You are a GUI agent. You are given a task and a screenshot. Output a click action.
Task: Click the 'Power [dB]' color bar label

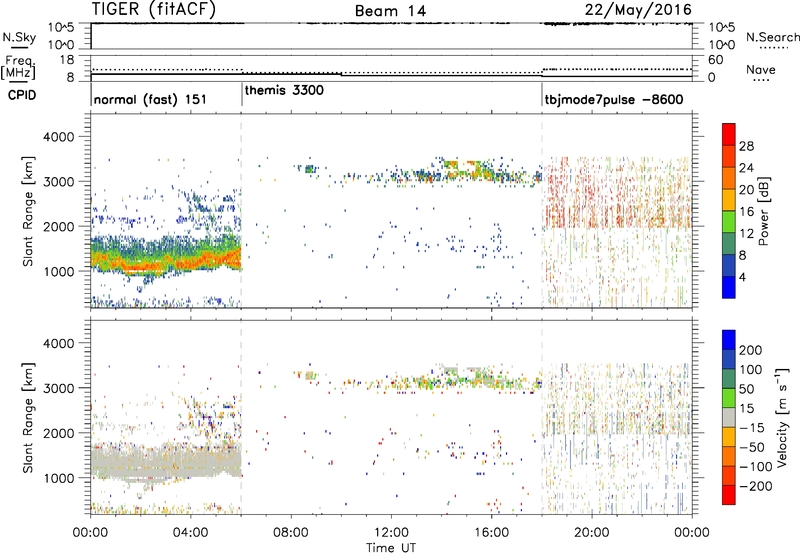point(764,211)
